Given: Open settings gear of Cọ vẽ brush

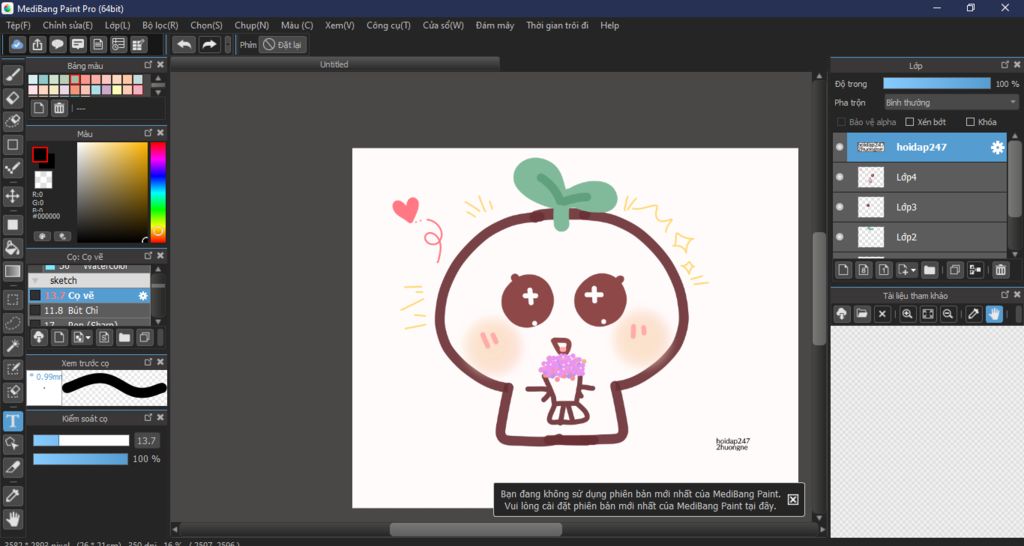Looking at the screenshot, I should (x=143, y=296).
